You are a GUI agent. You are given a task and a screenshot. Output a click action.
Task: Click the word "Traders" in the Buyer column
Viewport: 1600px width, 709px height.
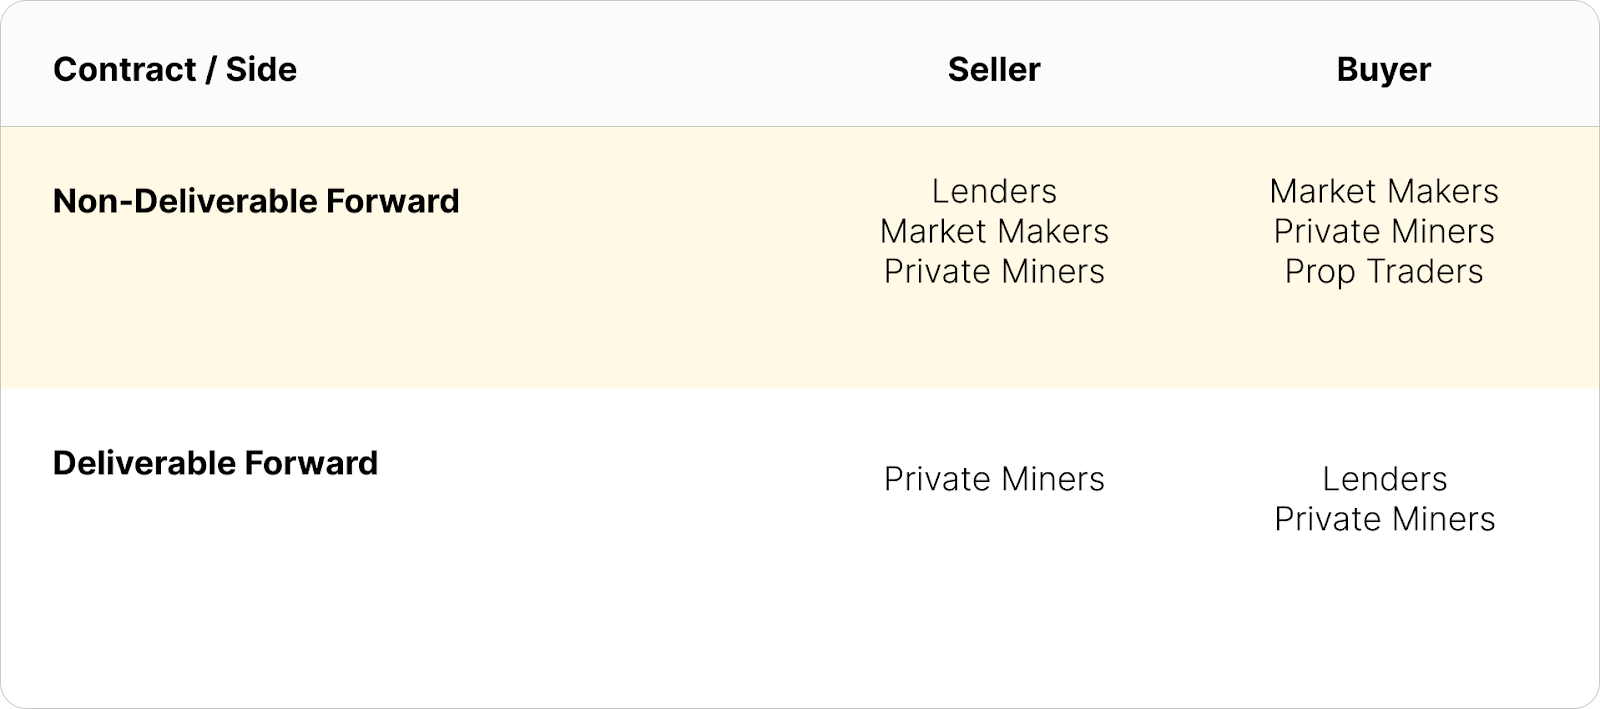pos(1425,271)
